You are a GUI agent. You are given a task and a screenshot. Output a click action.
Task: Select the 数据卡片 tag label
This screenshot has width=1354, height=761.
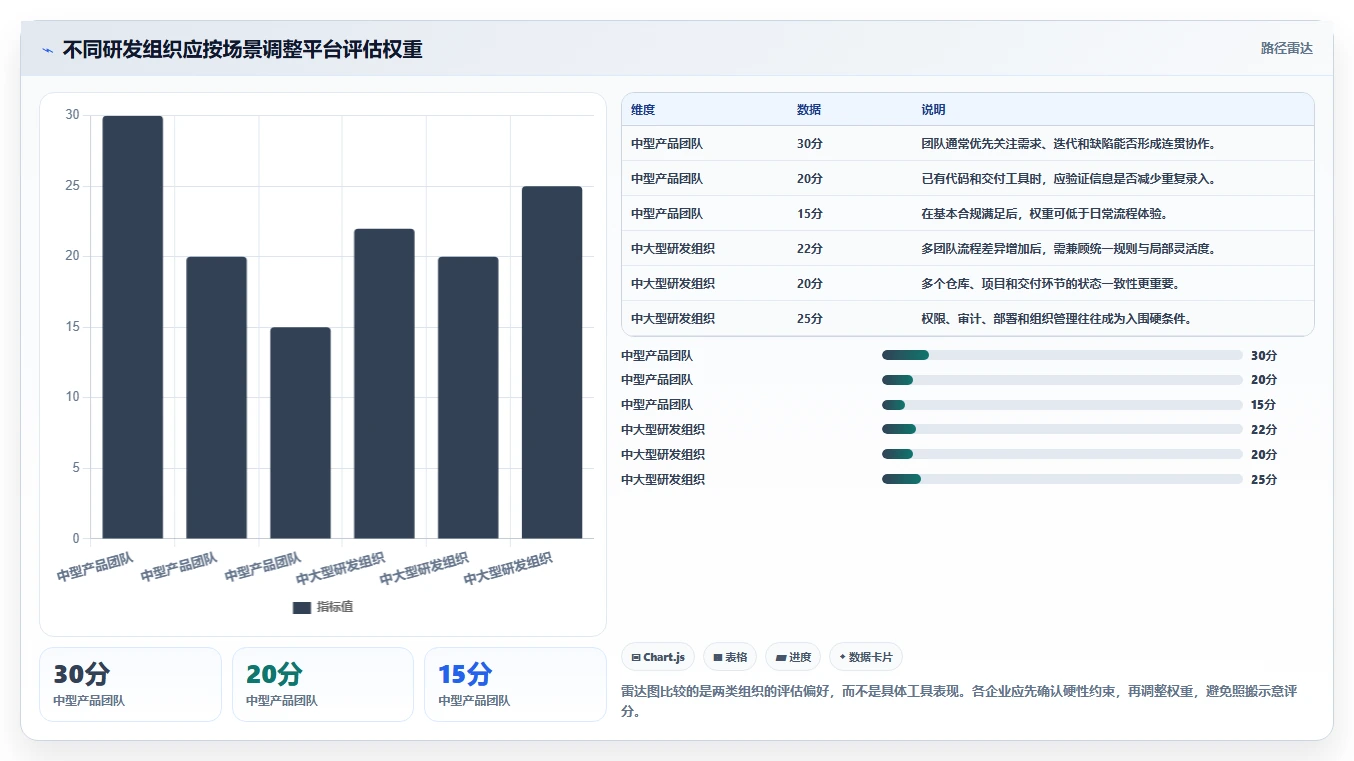tap(870, 657)
